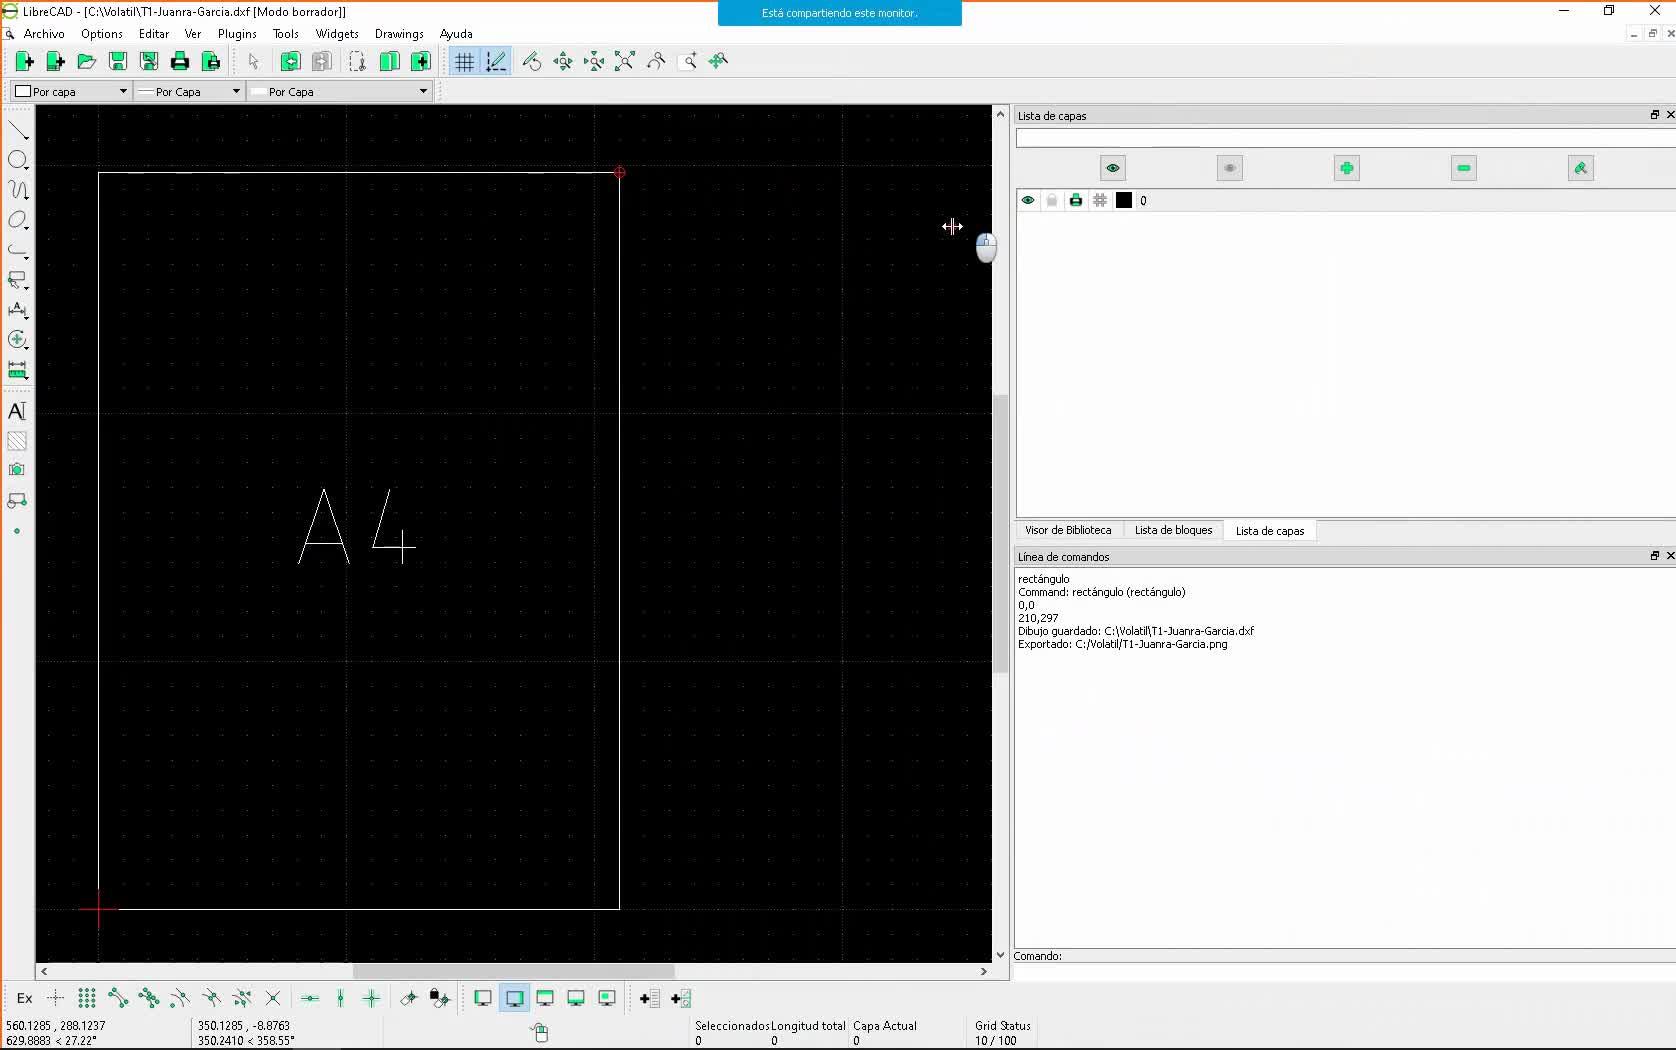The height and width of the screenshot is (1050, 1676).
Task: Open the color 'Por capa' dropdown
Action: [x=72, y=92]
